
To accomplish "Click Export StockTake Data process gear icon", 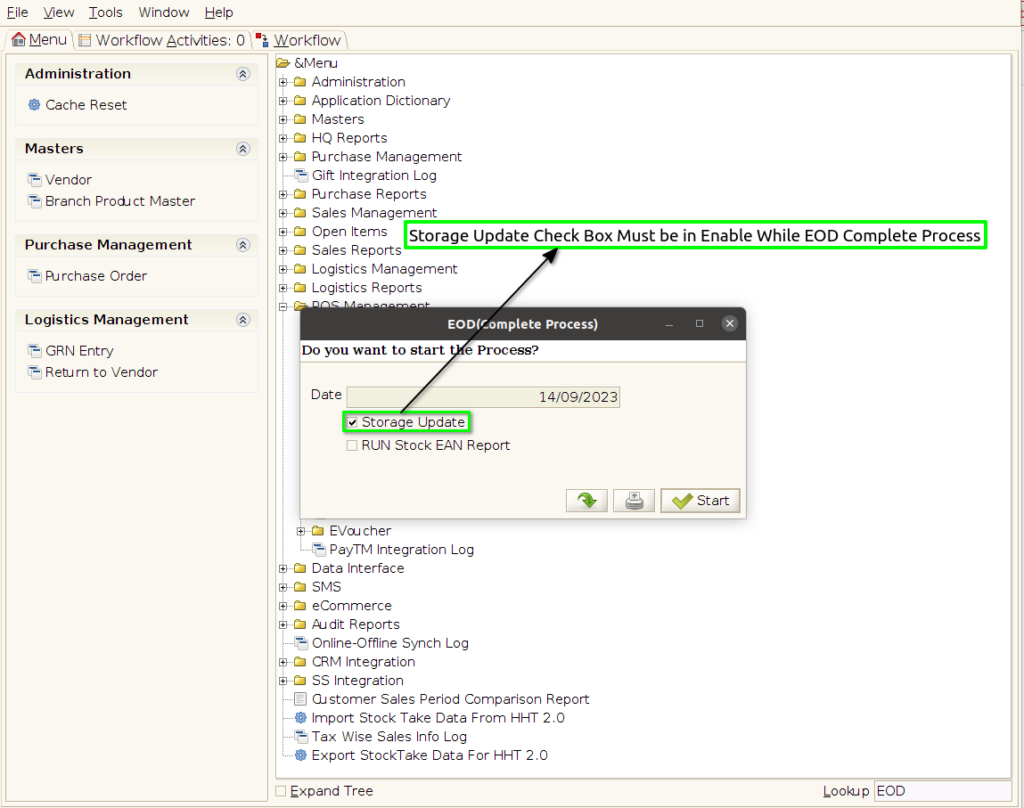I will point(300,755).
